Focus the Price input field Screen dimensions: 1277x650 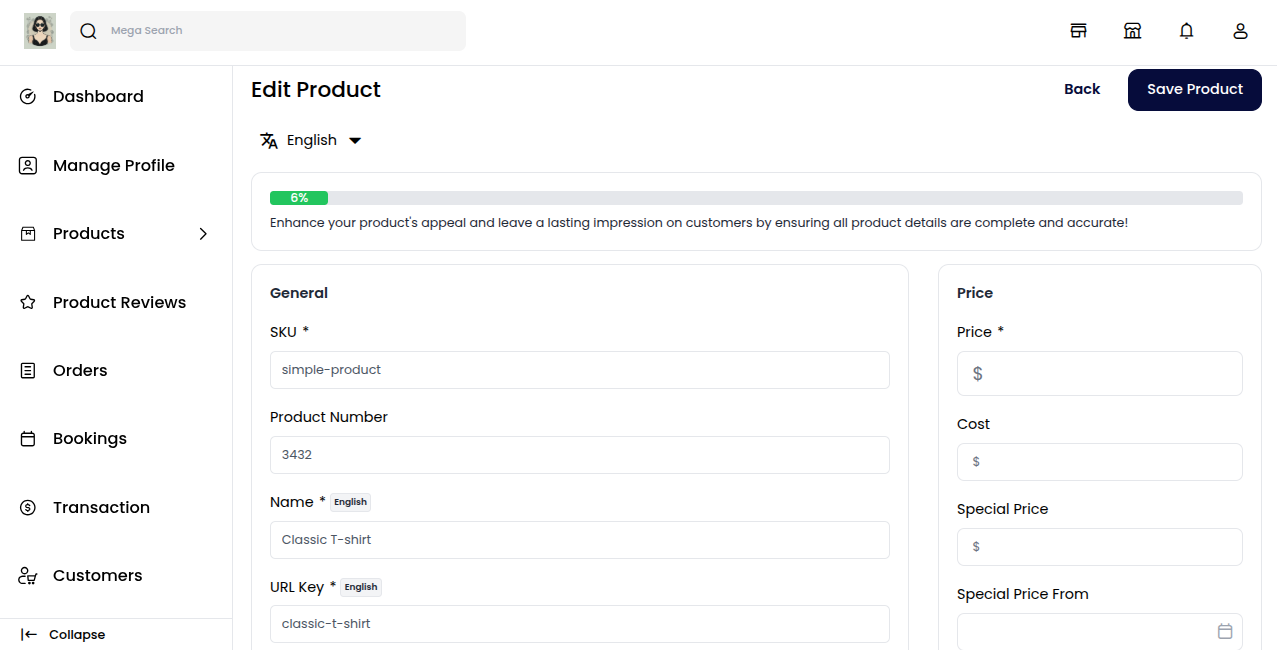tap(1110, 374)
